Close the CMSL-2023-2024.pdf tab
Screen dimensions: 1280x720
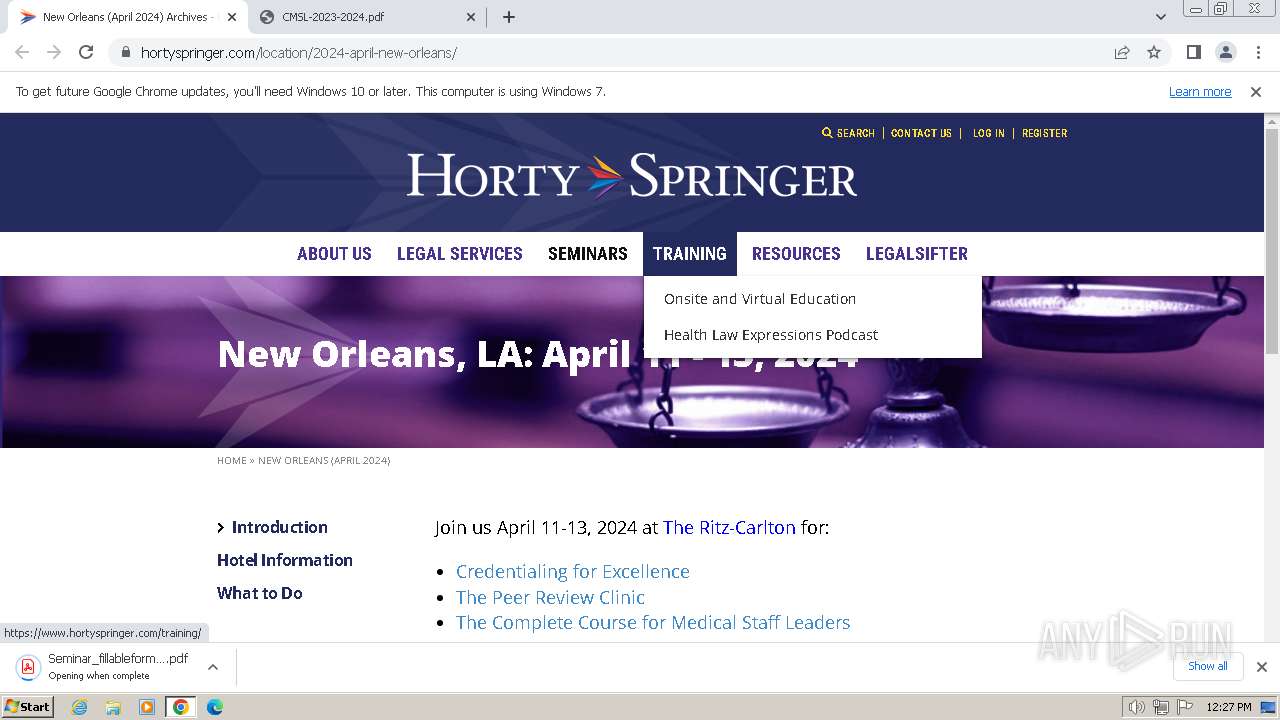(472, 17)
